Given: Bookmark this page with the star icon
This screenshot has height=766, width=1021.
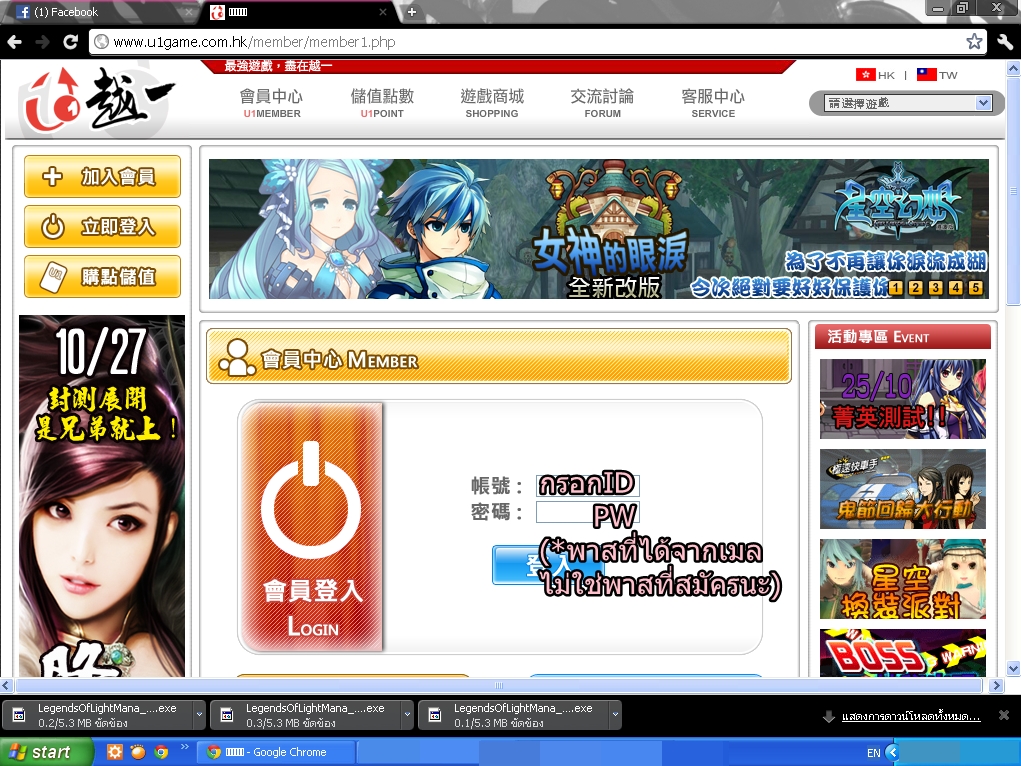Looking at the screenshot, I should (974, 42).
